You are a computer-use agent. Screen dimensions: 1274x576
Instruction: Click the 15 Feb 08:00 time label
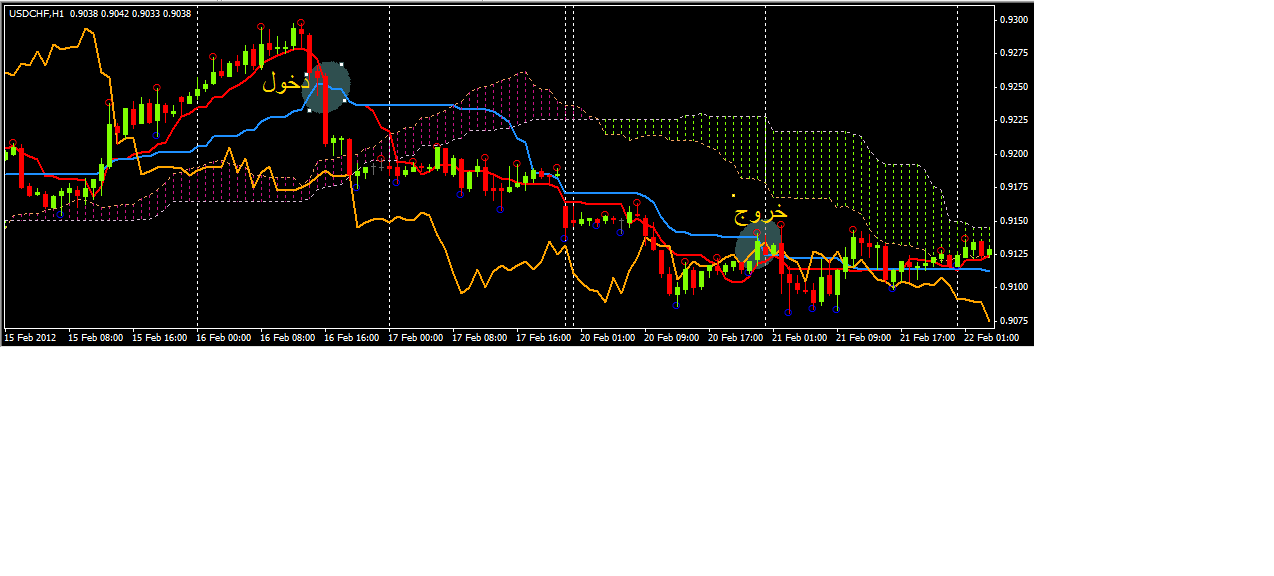pyautogui.click(x=96, y=338)
